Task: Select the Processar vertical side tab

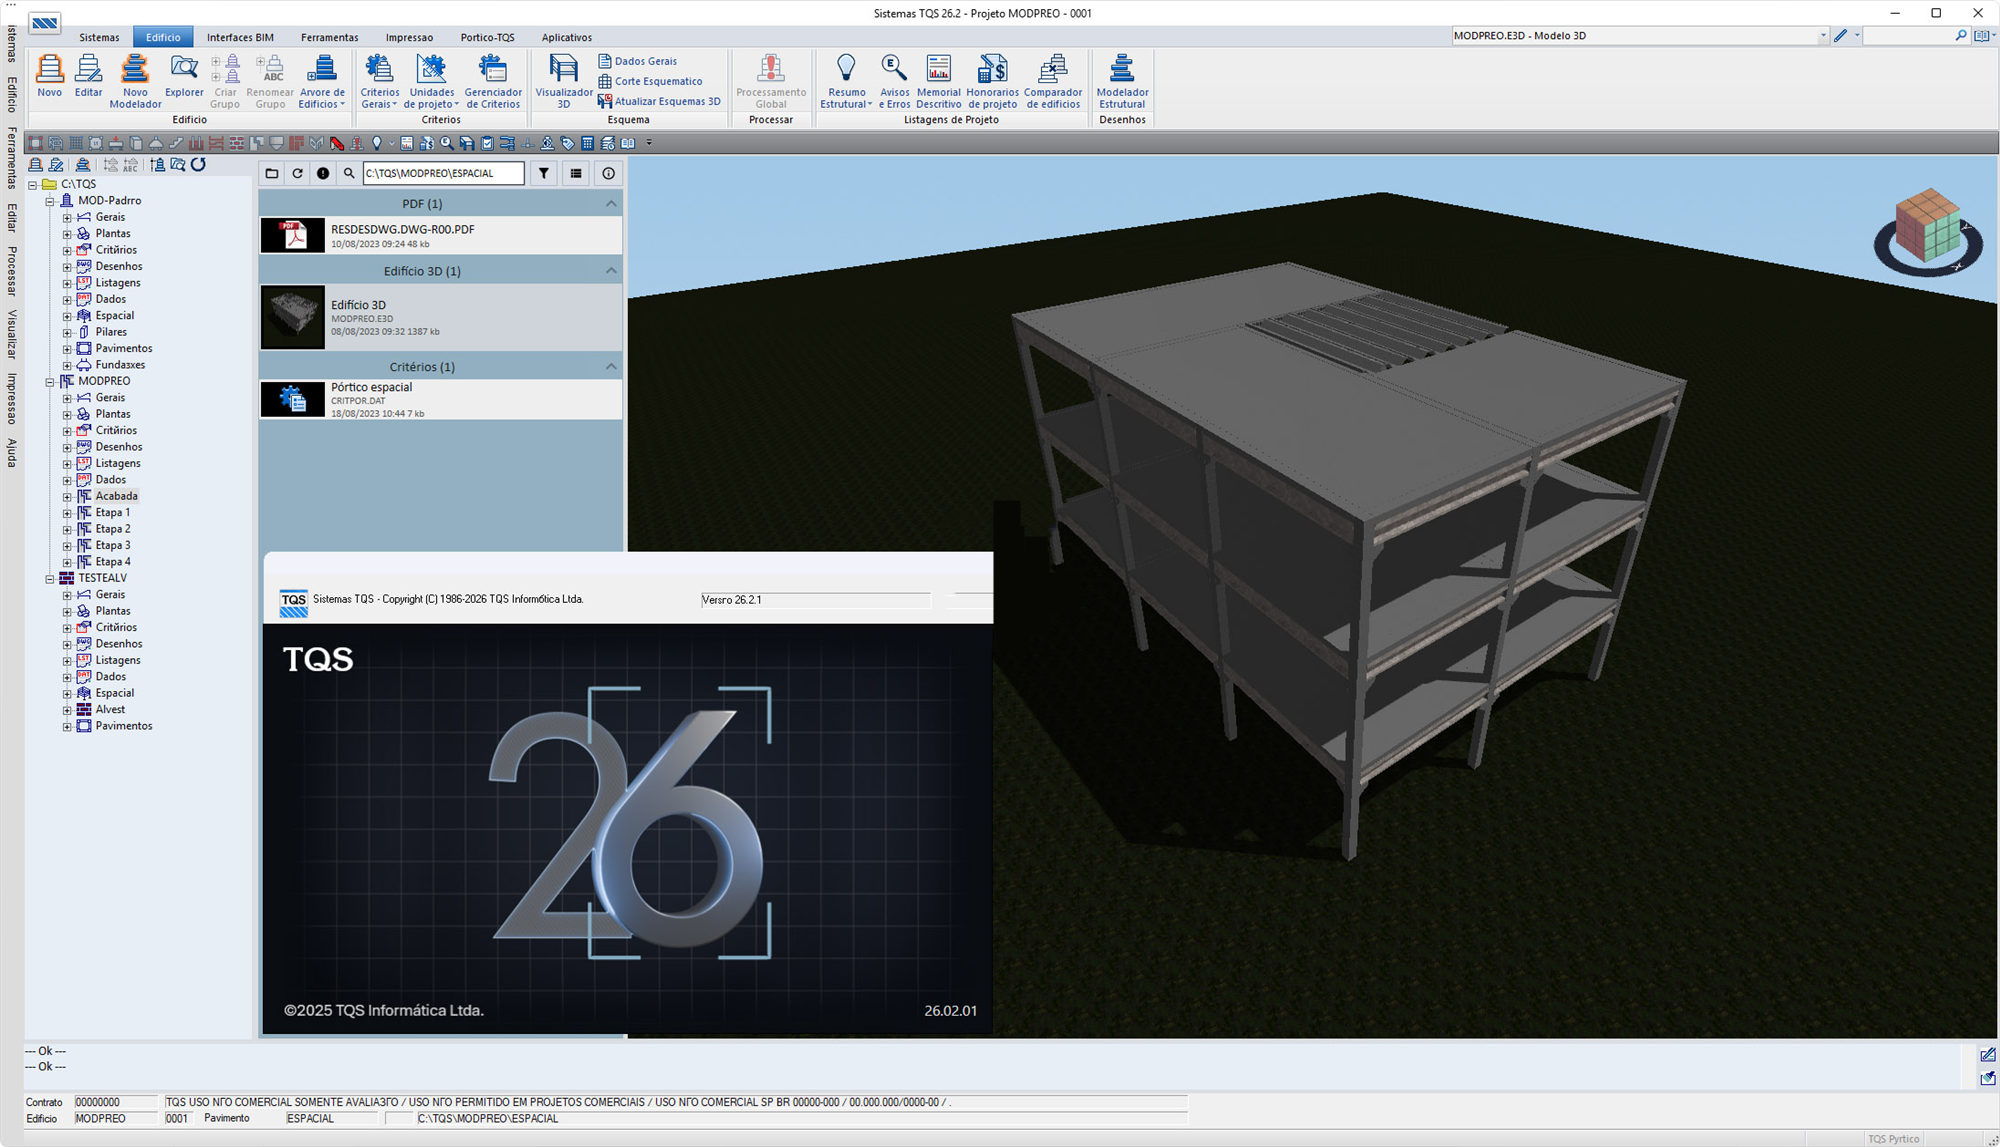Action: pyautogui.click(x=12, y=271)
